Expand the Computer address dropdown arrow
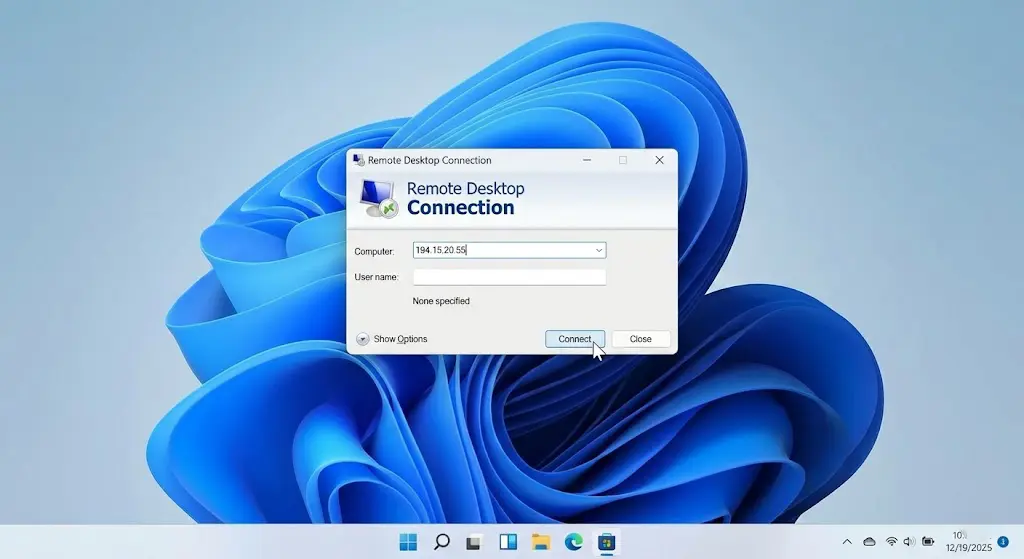This screenshot has width=1024, height=559. coord(599,251)
